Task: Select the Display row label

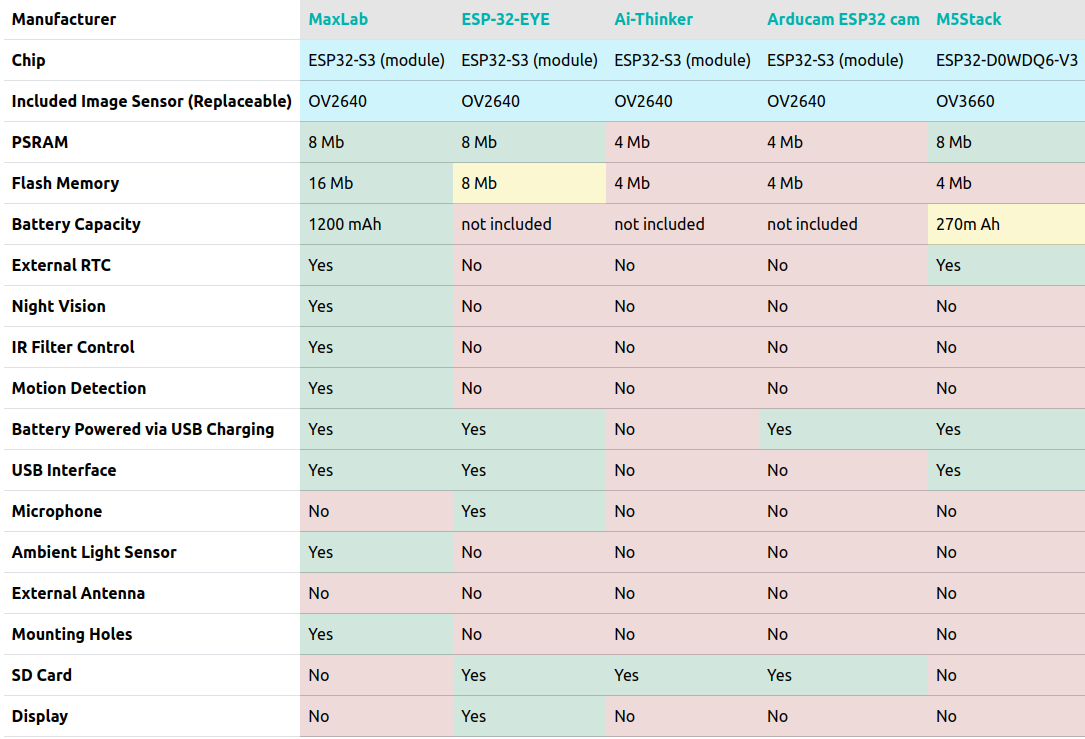Action: (x=39, y=716)
